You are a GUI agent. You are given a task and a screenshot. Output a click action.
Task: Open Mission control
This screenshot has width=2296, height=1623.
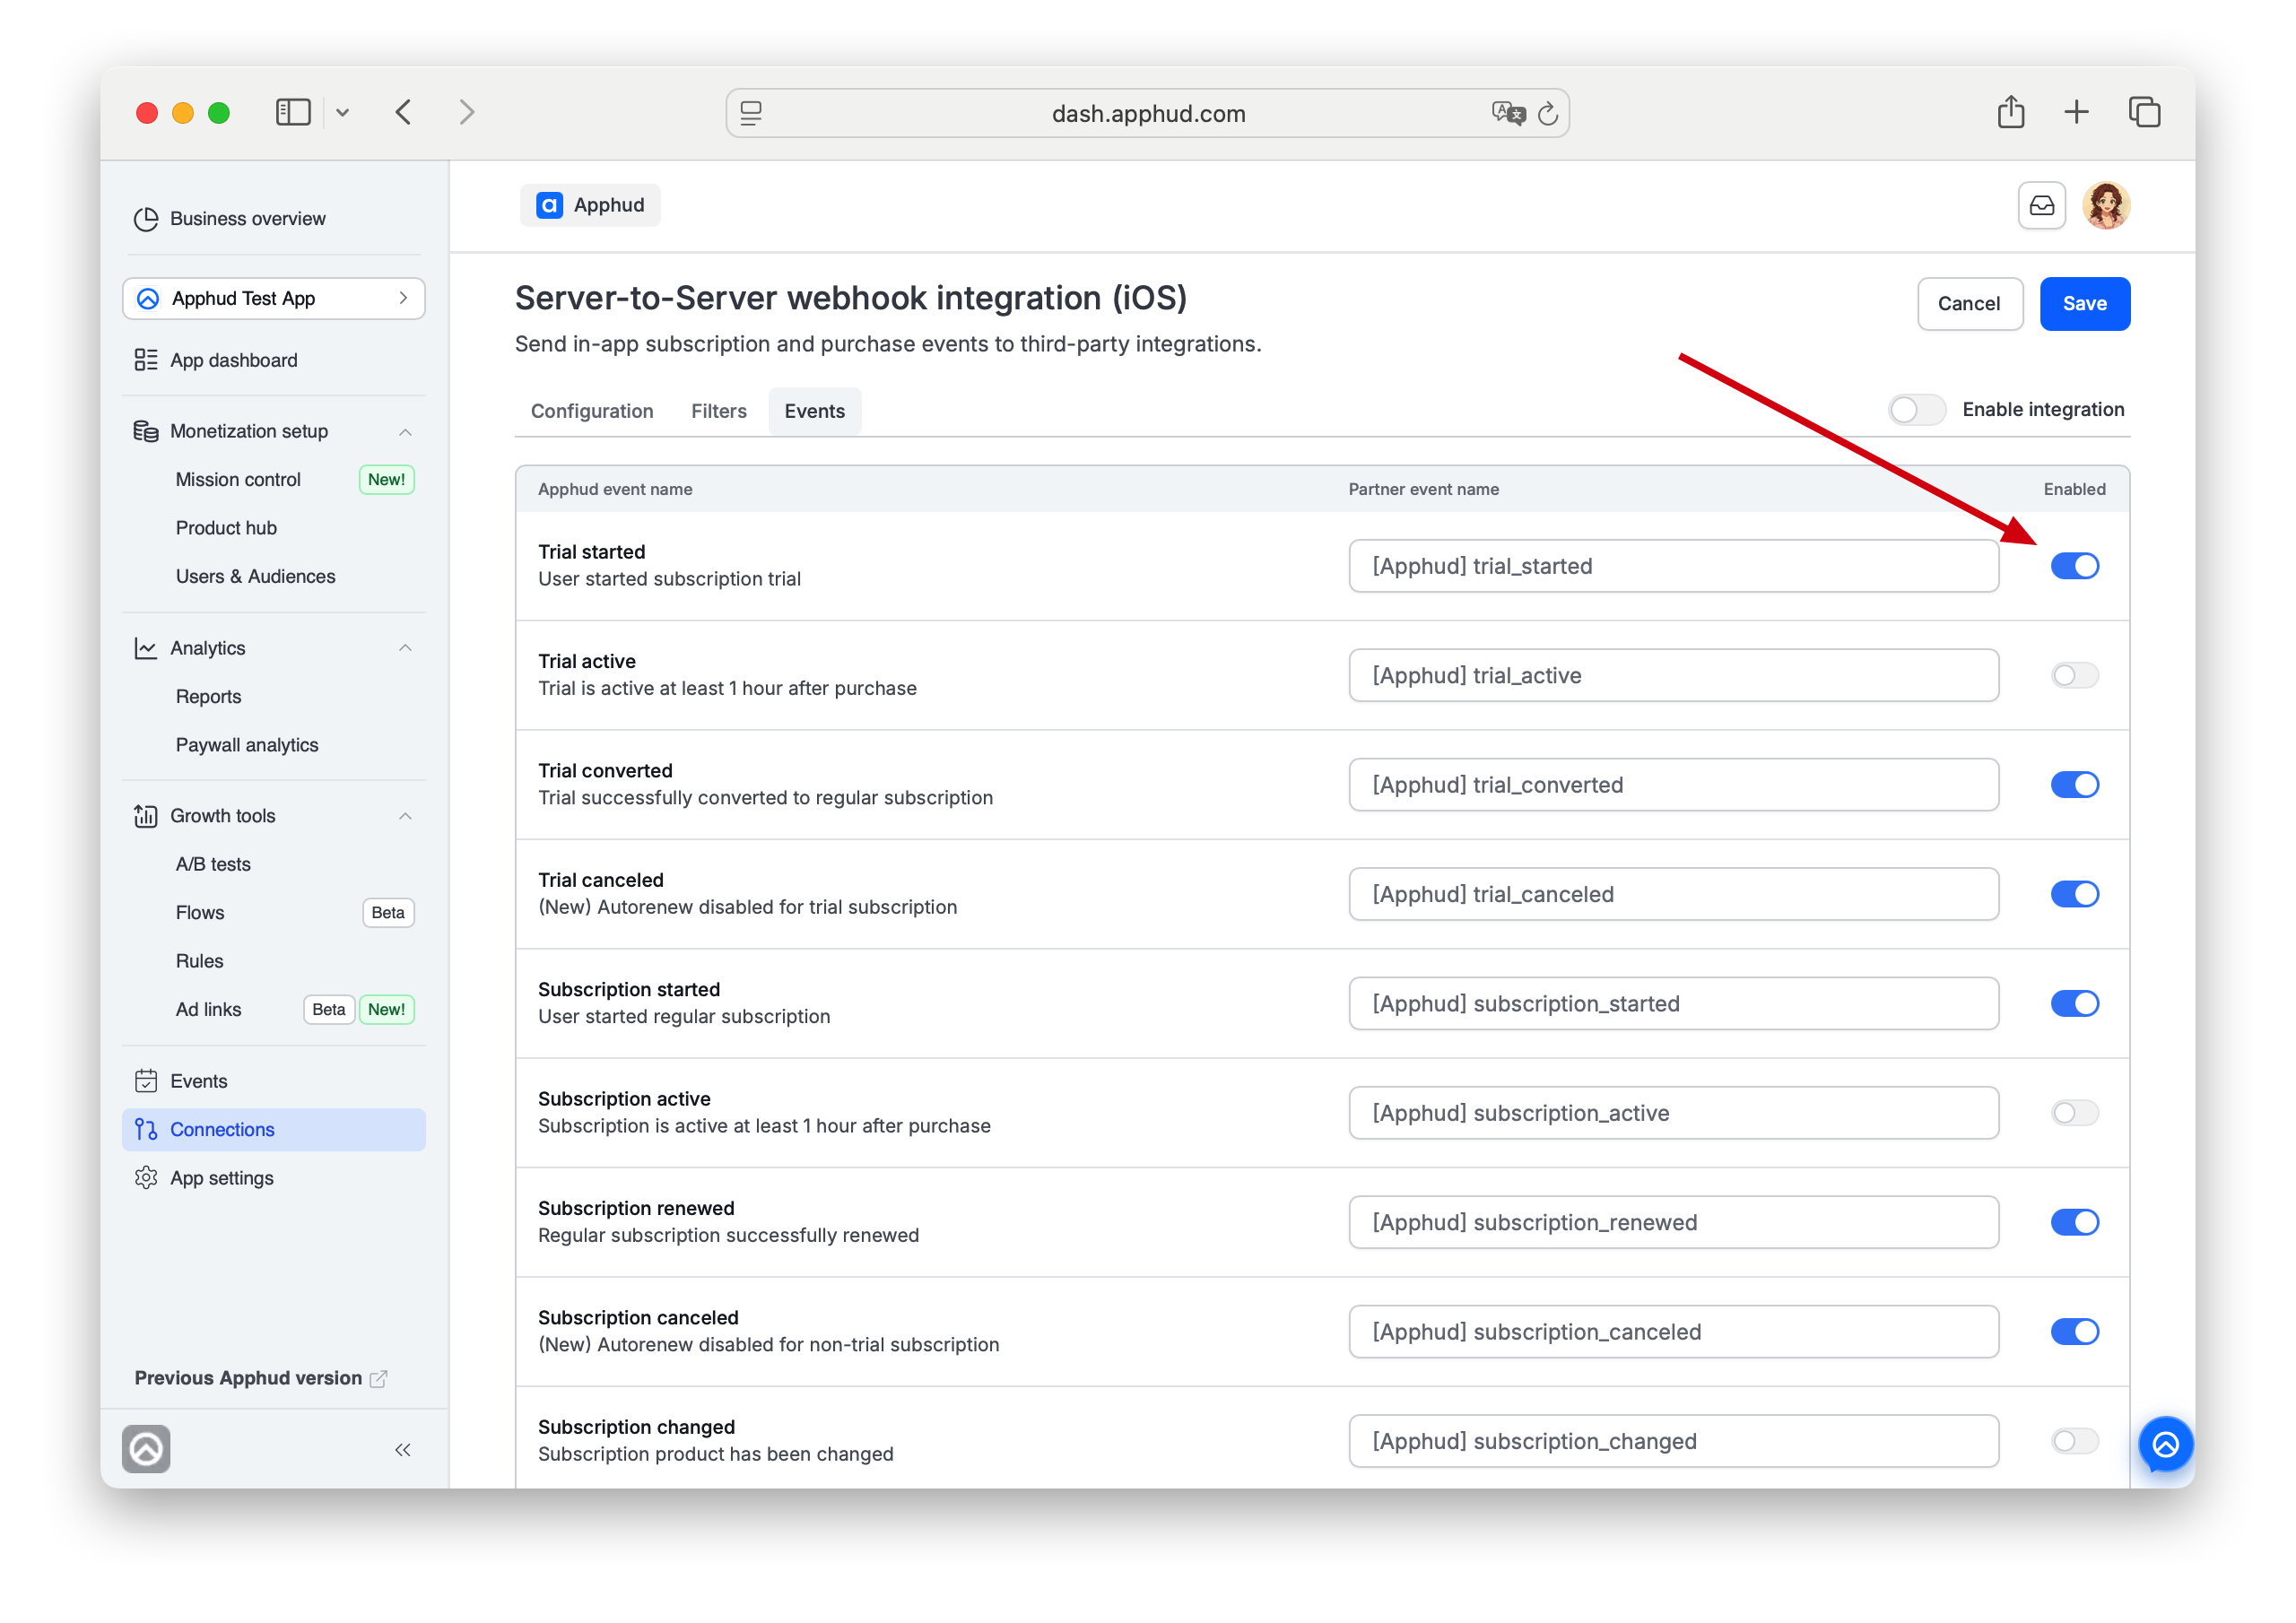tap(238, 479)
